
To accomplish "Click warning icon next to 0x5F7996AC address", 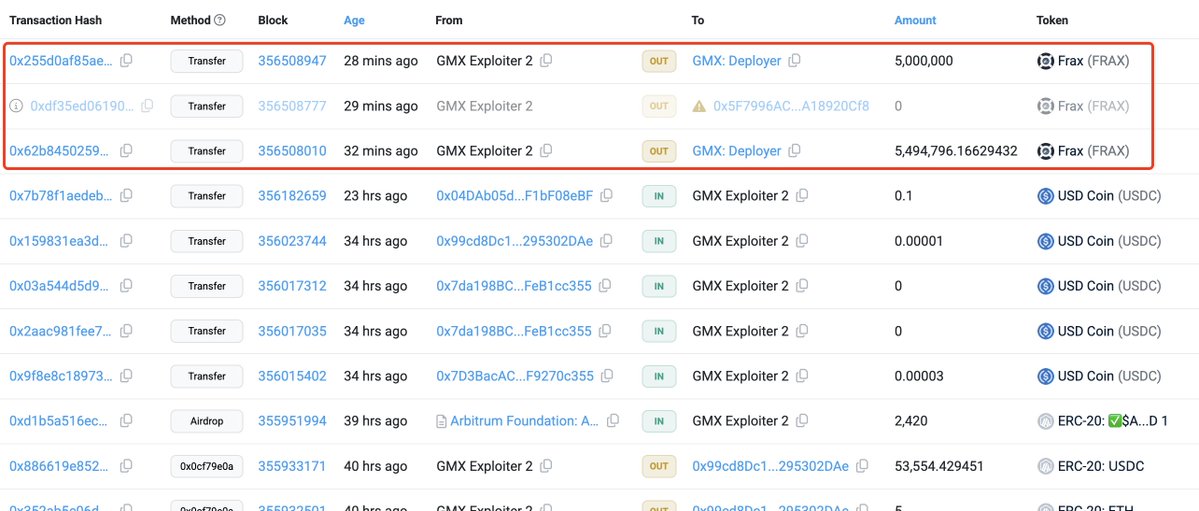I will click(699, 106).
